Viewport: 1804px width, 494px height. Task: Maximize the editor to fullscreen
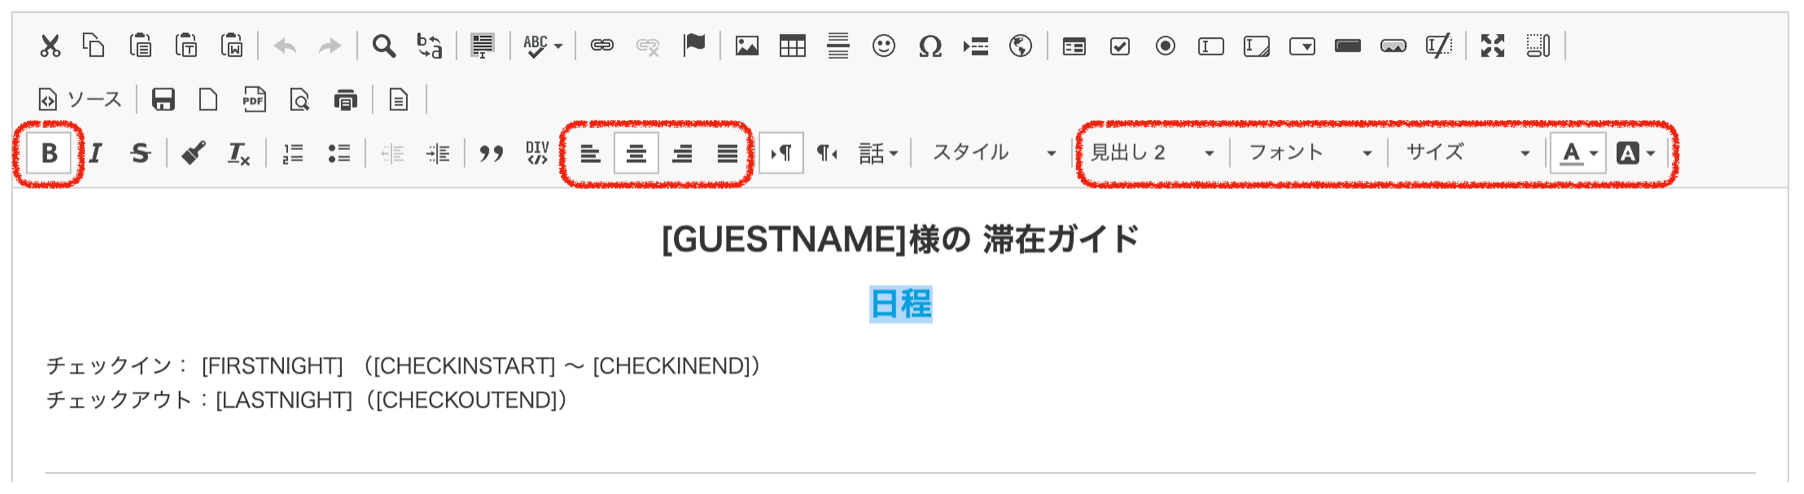pyautogui.click(x=1492, y=46)
